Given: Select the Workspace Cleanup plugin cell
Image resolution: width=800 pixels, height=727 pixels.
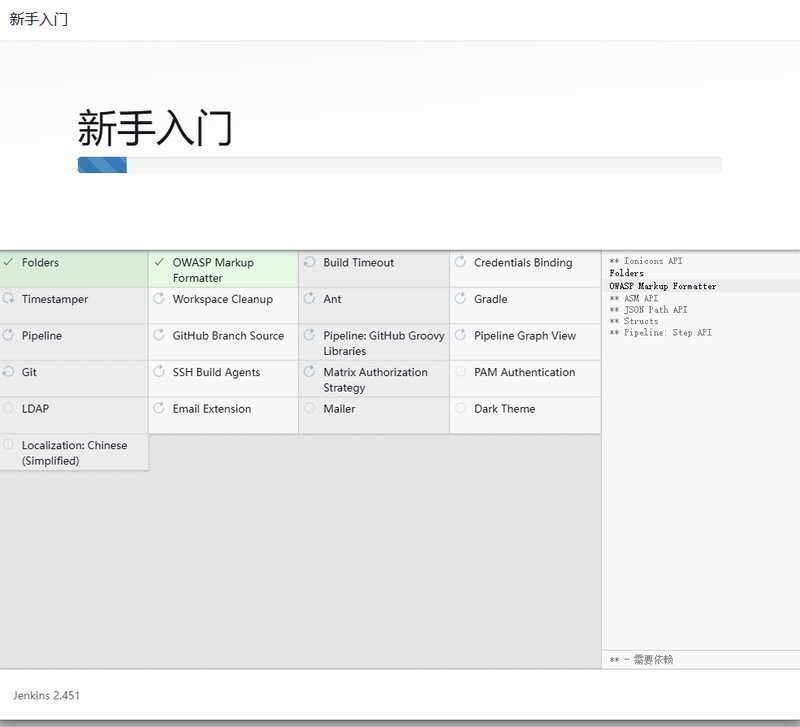Looking at the screenshot, I should [222, 299].
